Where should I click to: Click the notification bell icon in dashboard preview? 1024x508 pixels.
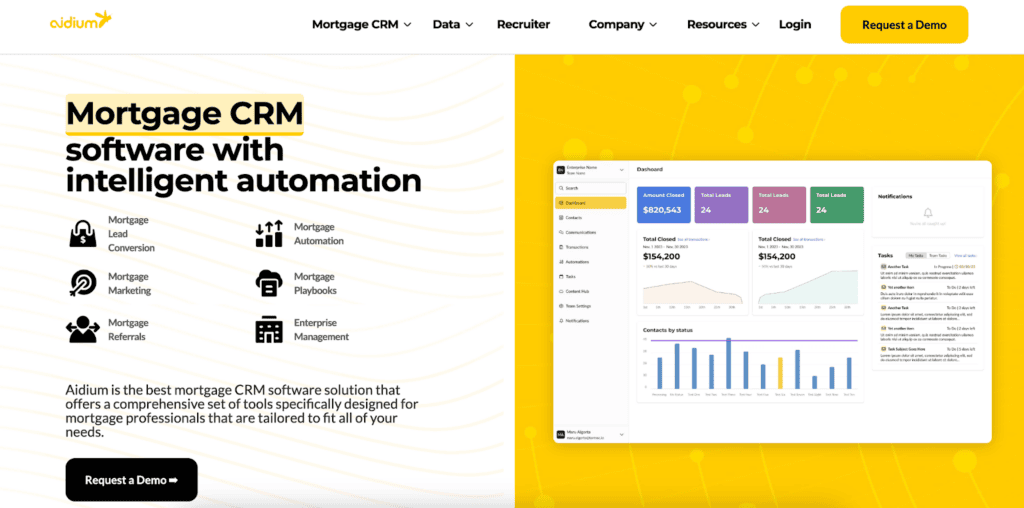tap(927, 213)
